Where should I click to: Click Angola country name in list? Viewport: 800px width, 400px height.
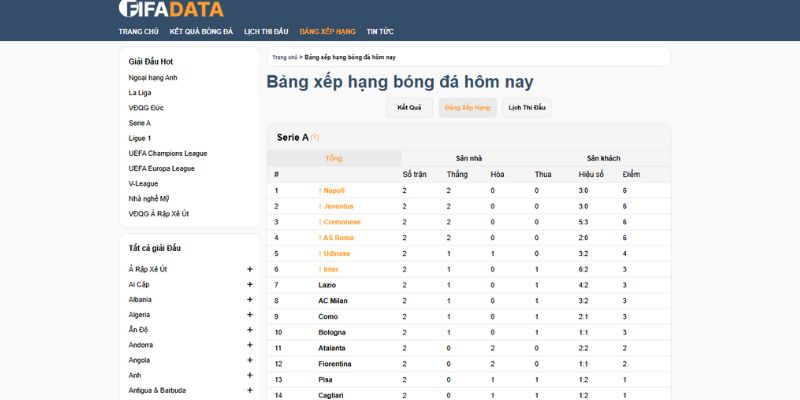139,360
